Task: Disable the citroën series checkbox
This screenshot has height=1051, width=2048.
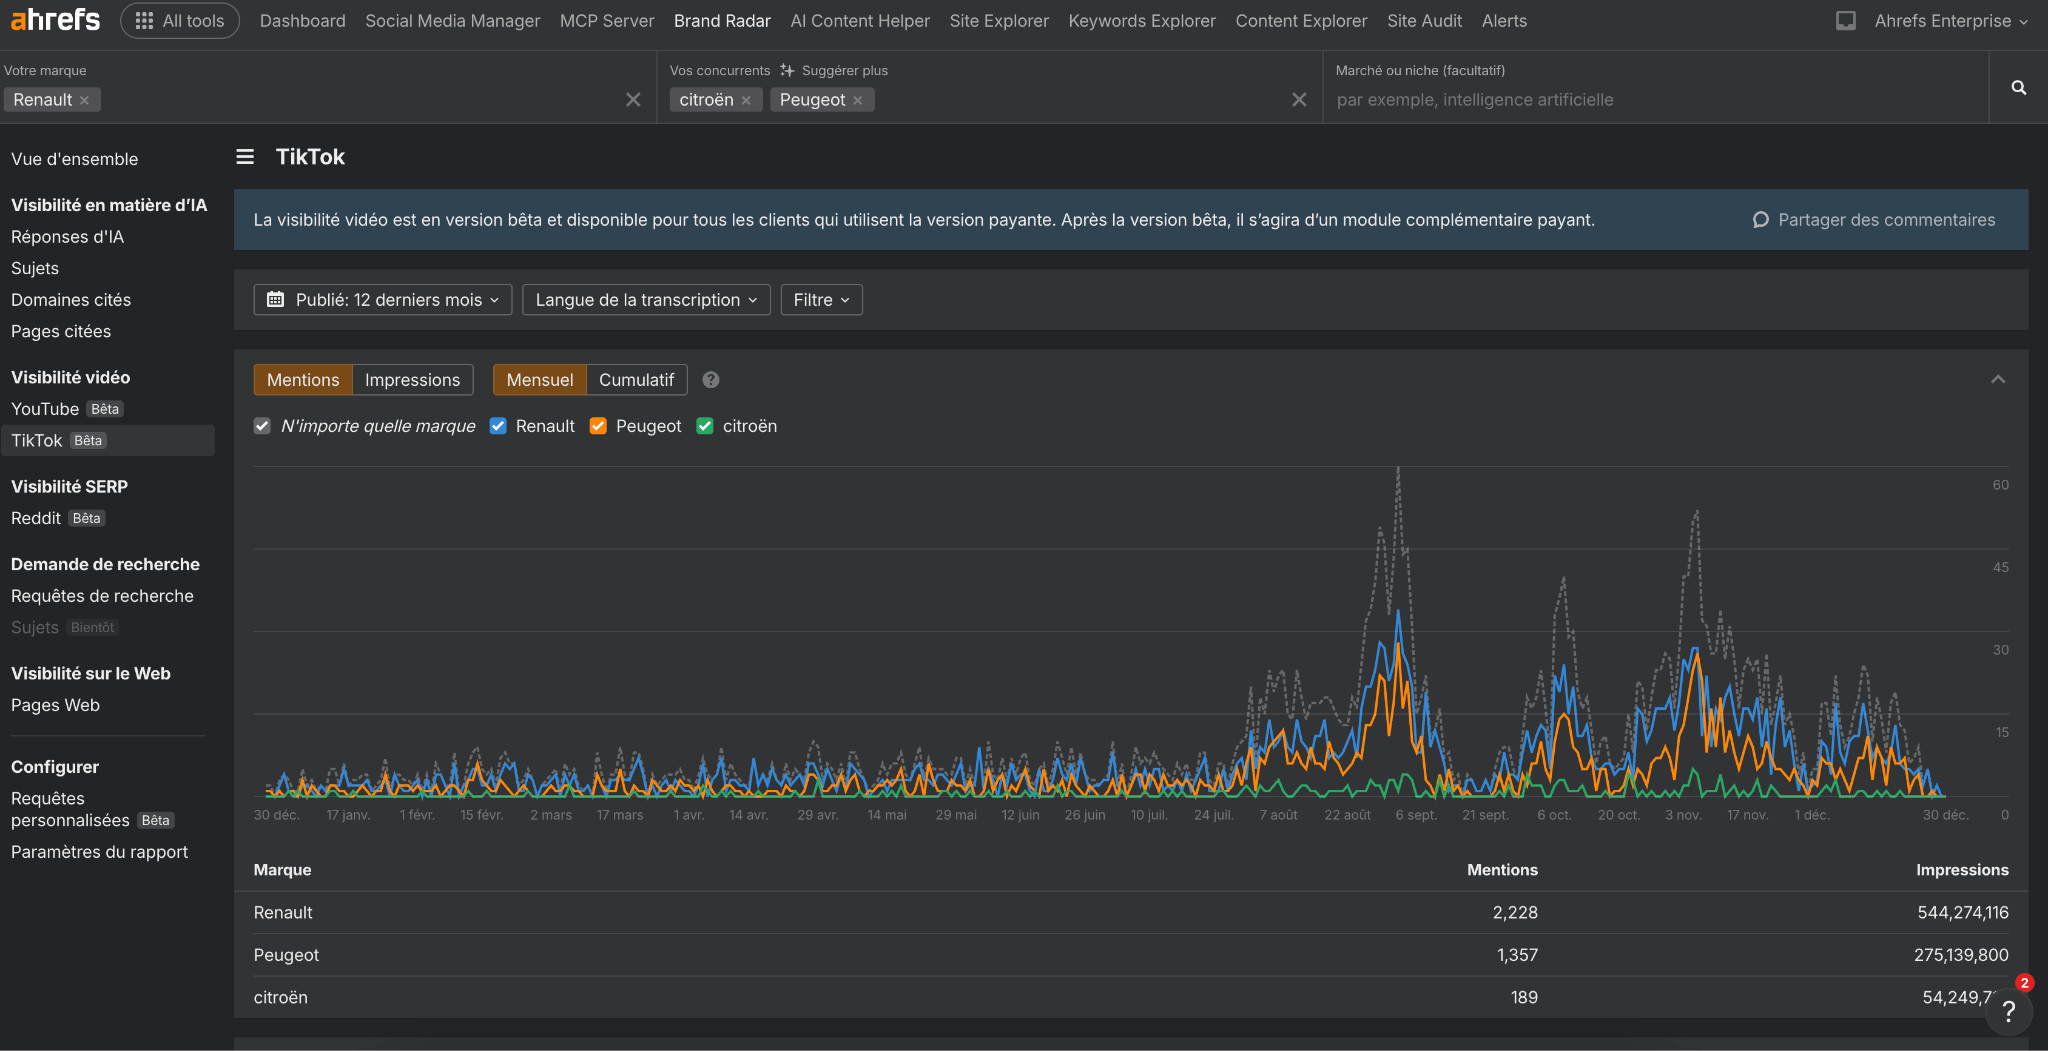Action: click(705, 426)
